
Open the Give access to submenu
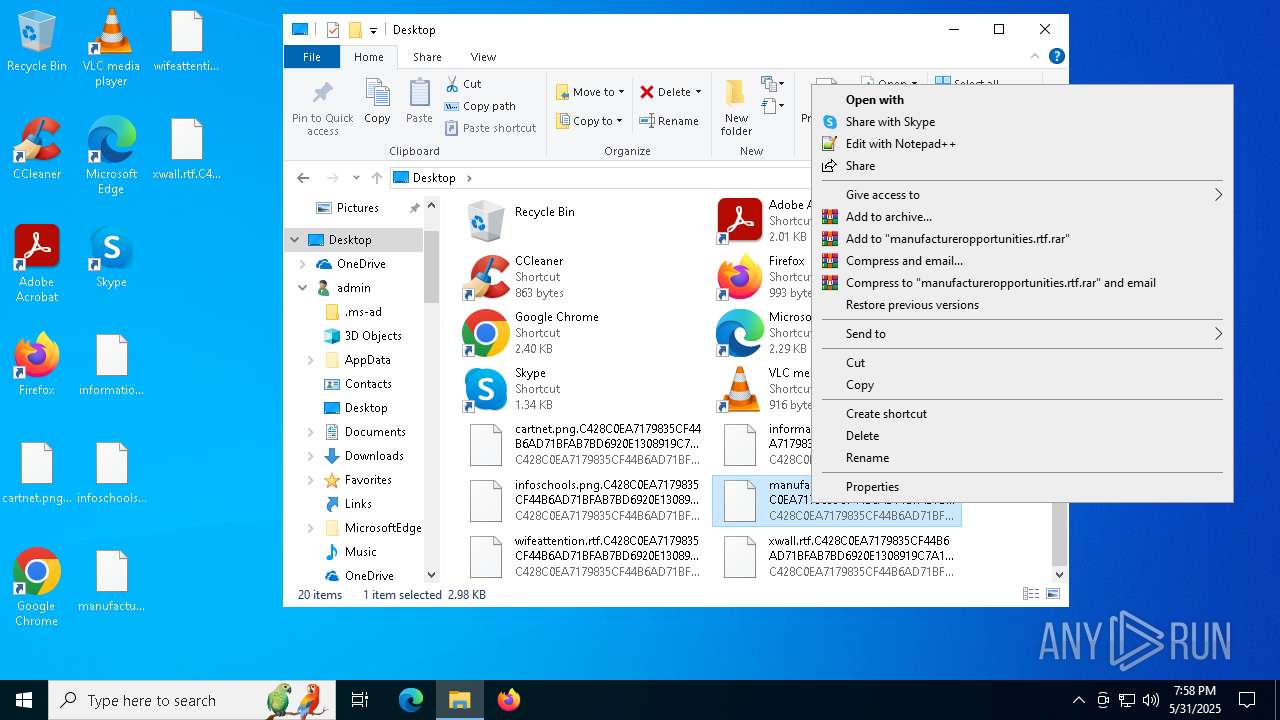click(1022, 195)
